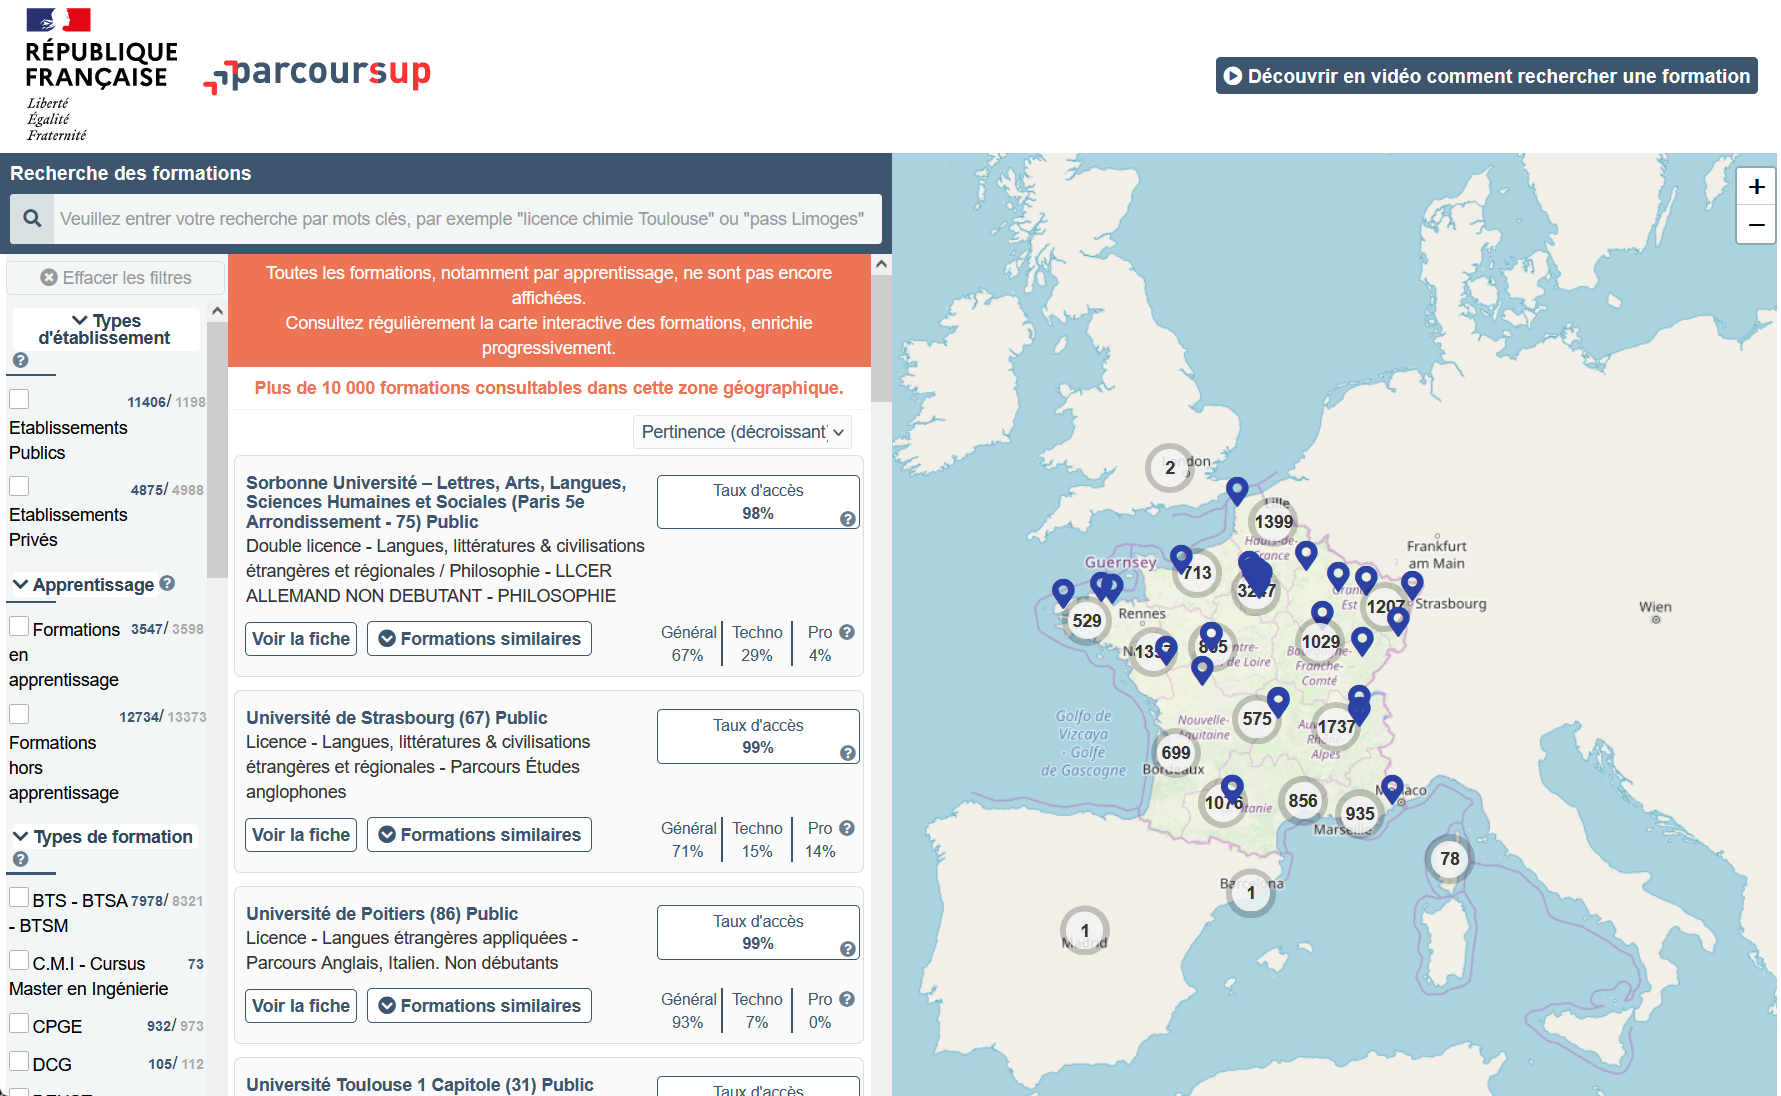Enable Formations hors apprentissage filter
Screen dimensions: 1781x1096
click(x=19, y=714)
